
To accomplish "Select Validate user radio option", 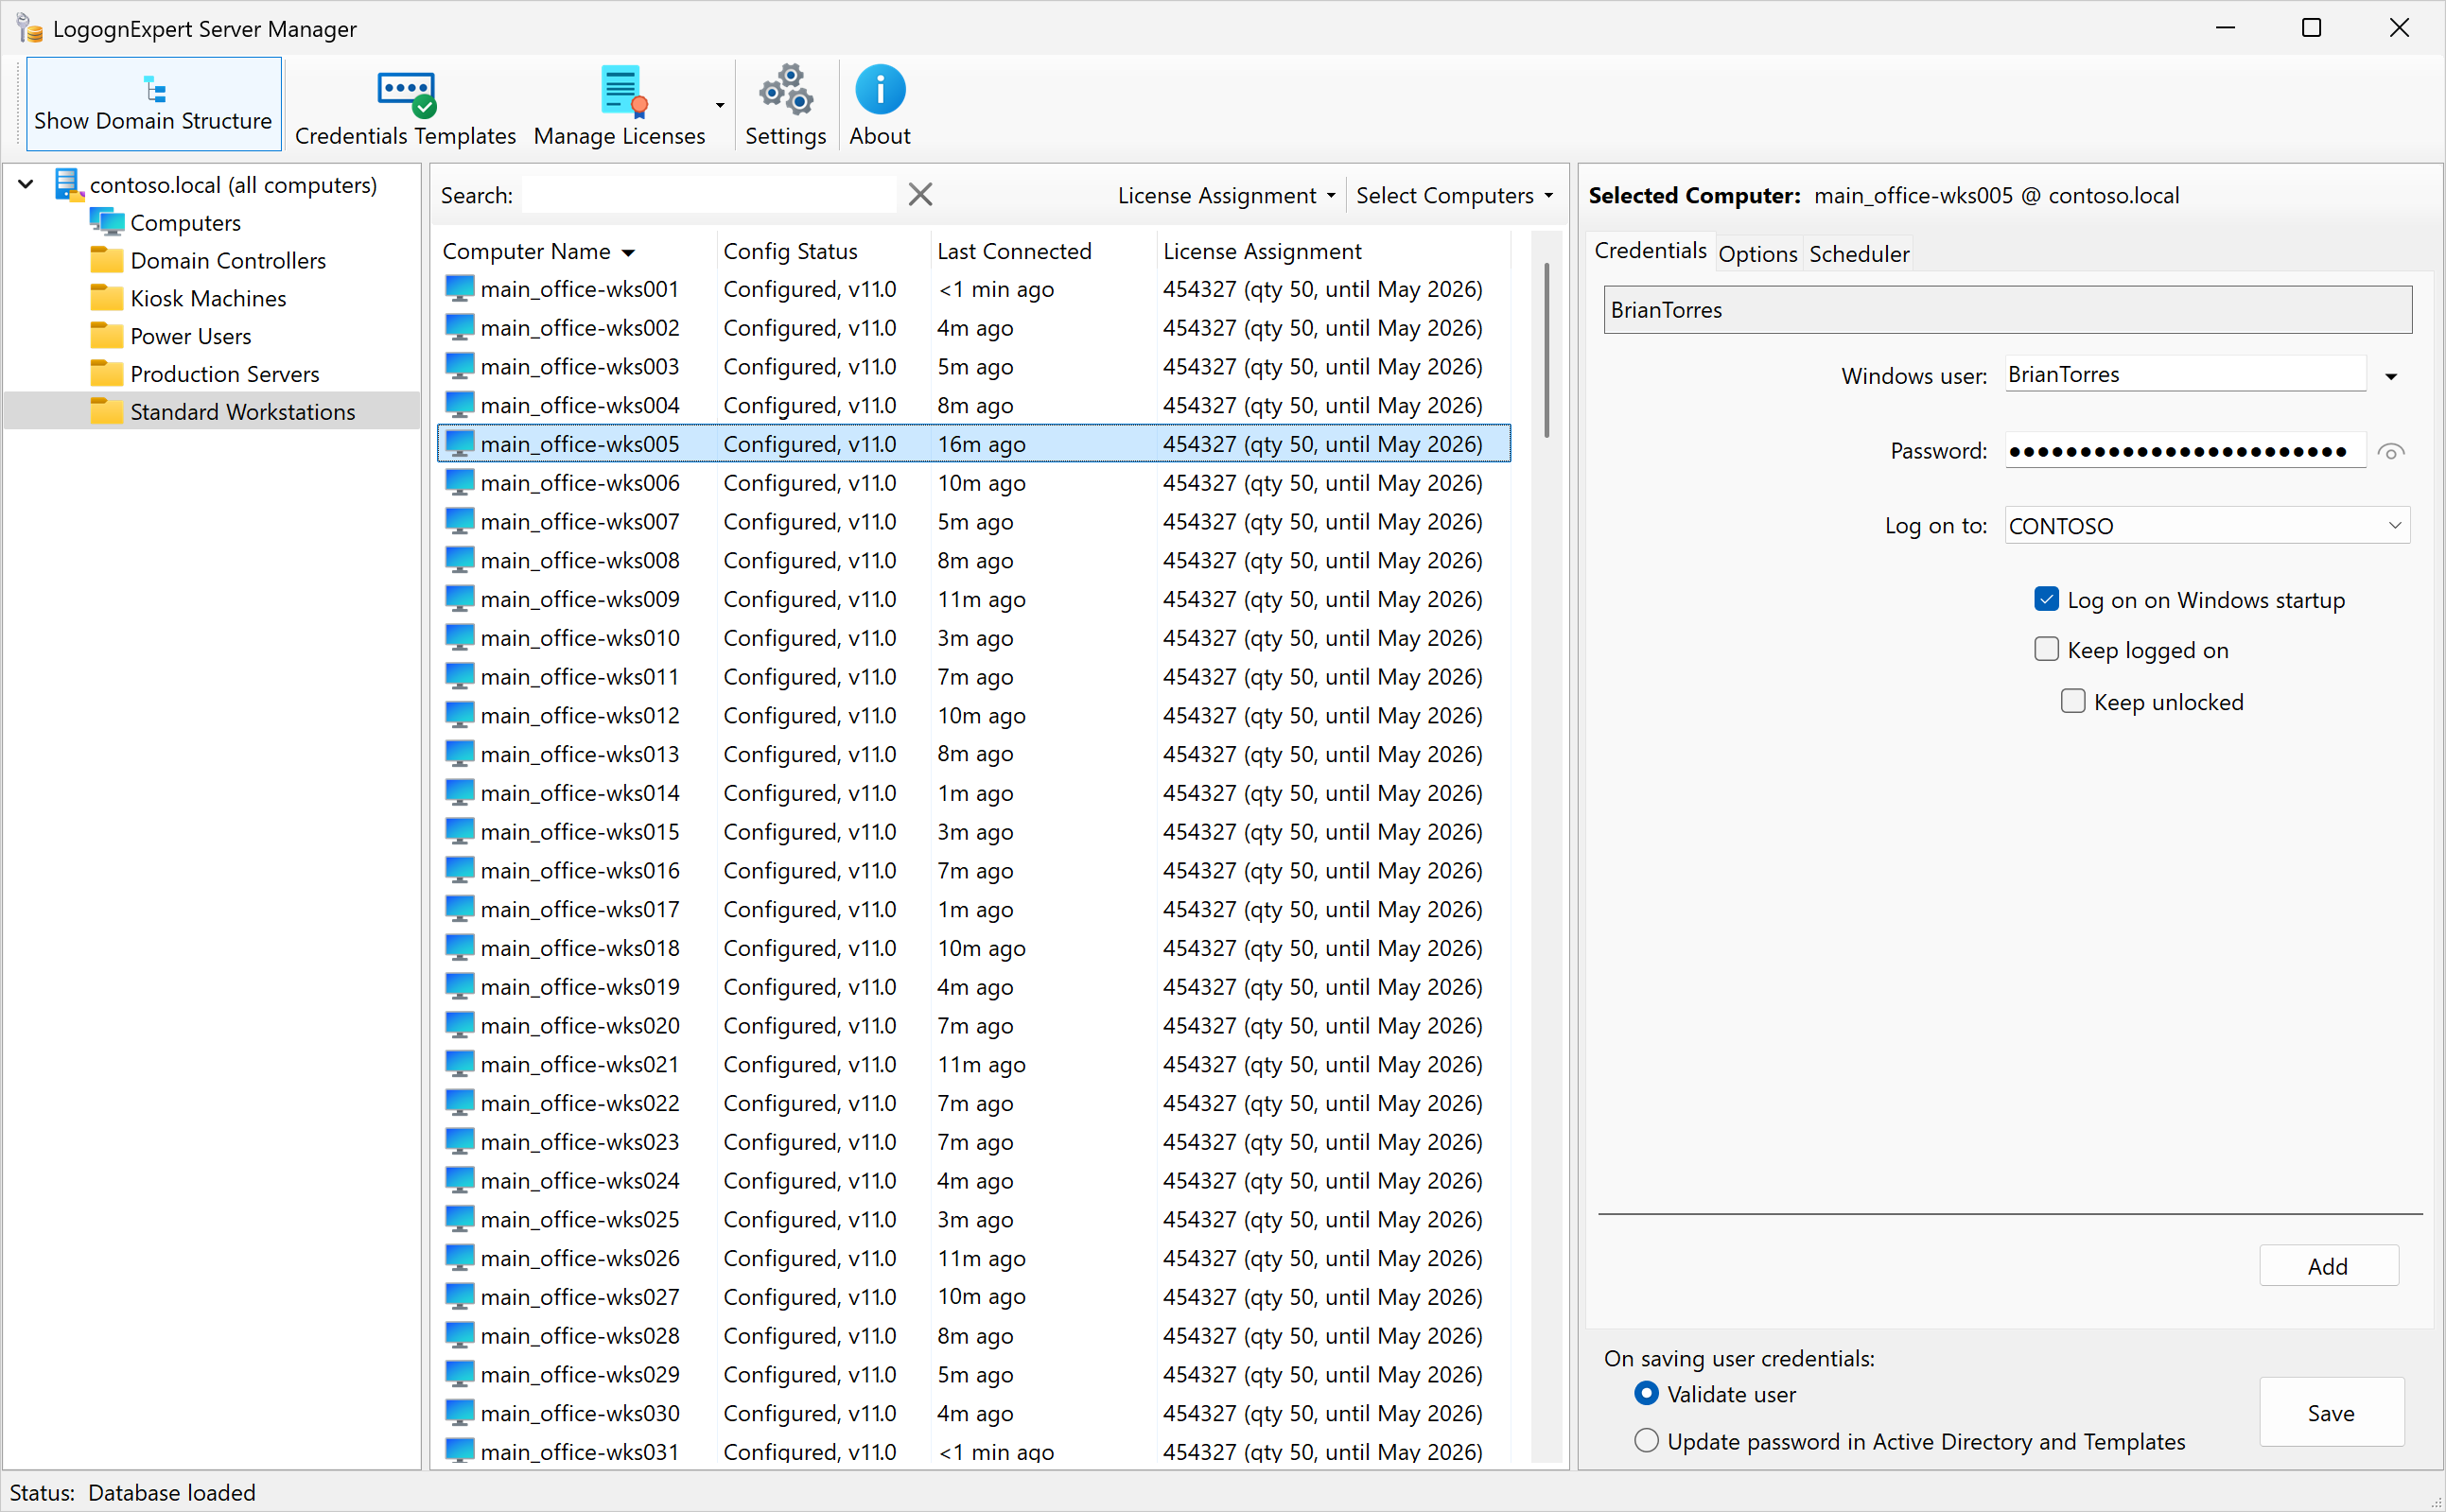I will [x=1646, y=1393].
